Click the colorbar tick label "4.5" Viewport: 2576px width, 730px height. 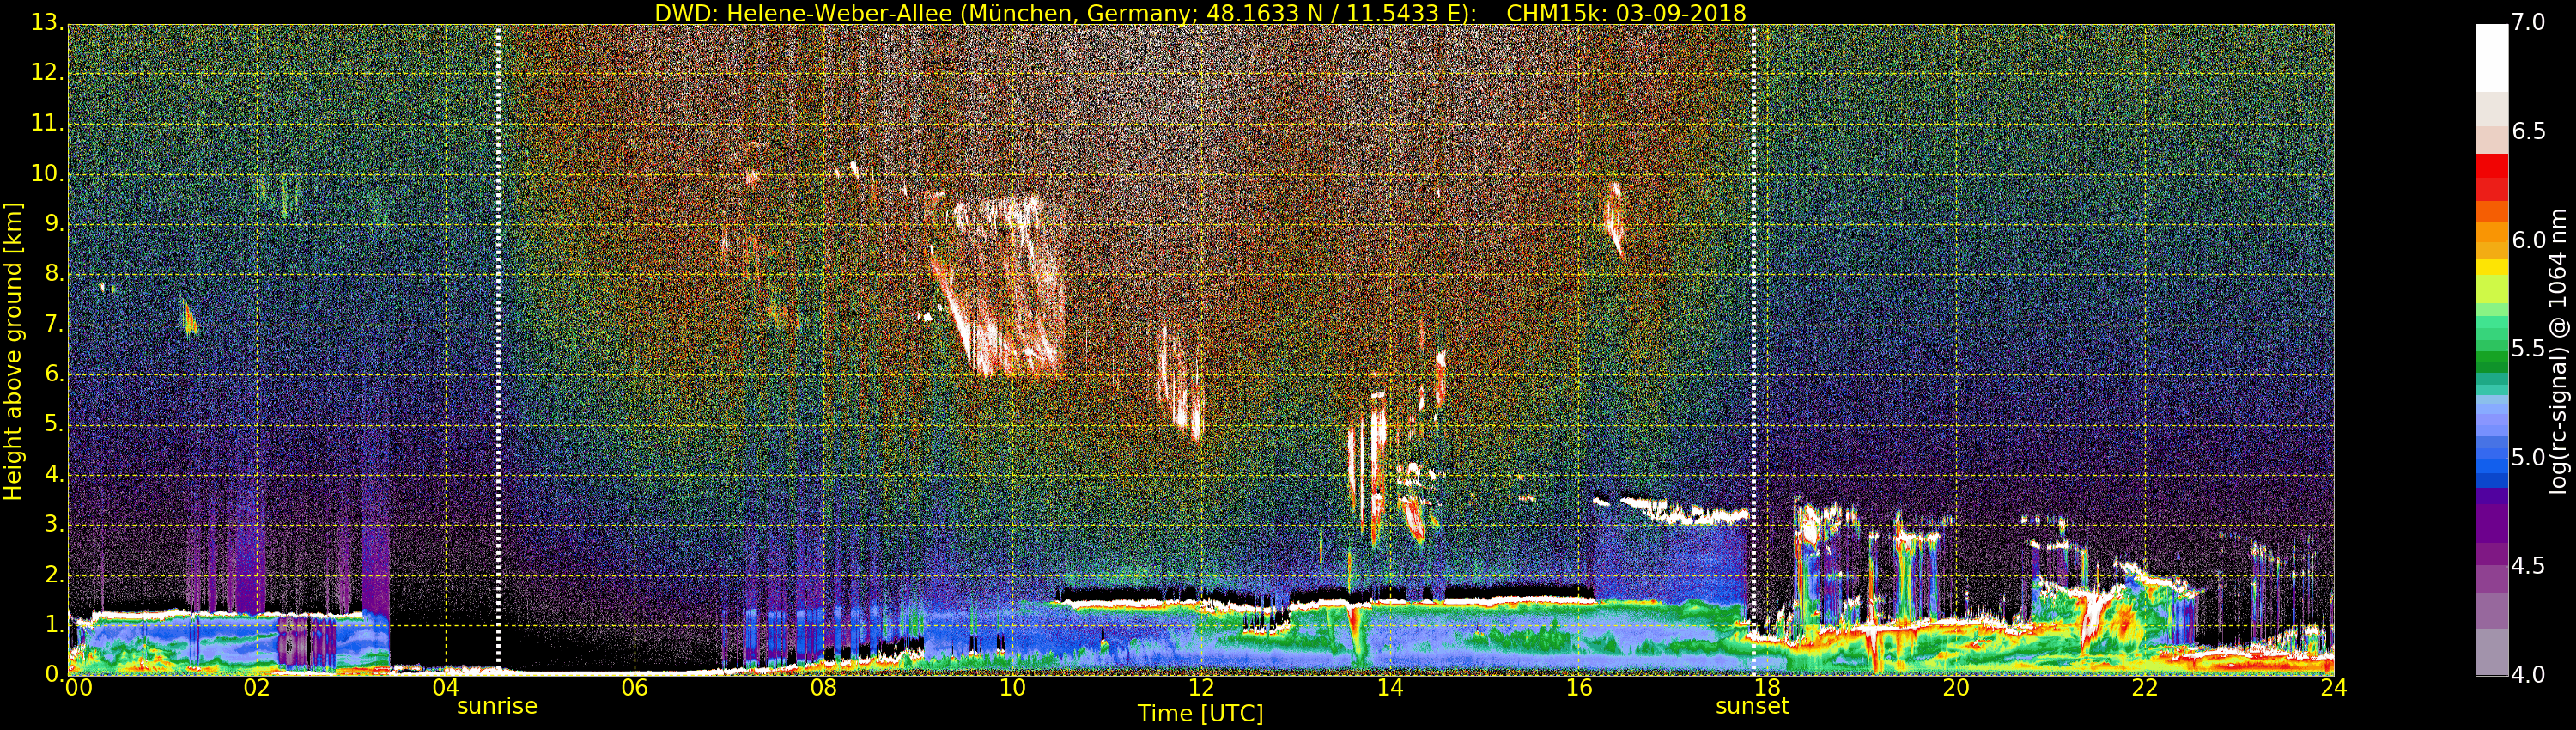pos(2530,566)
